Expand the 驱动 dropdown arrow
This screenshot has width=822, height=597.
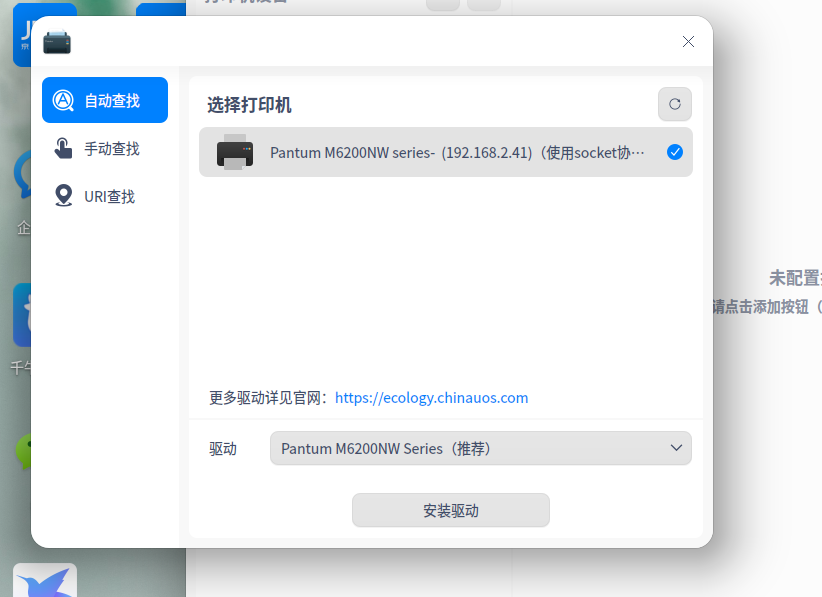coord(676,448)
